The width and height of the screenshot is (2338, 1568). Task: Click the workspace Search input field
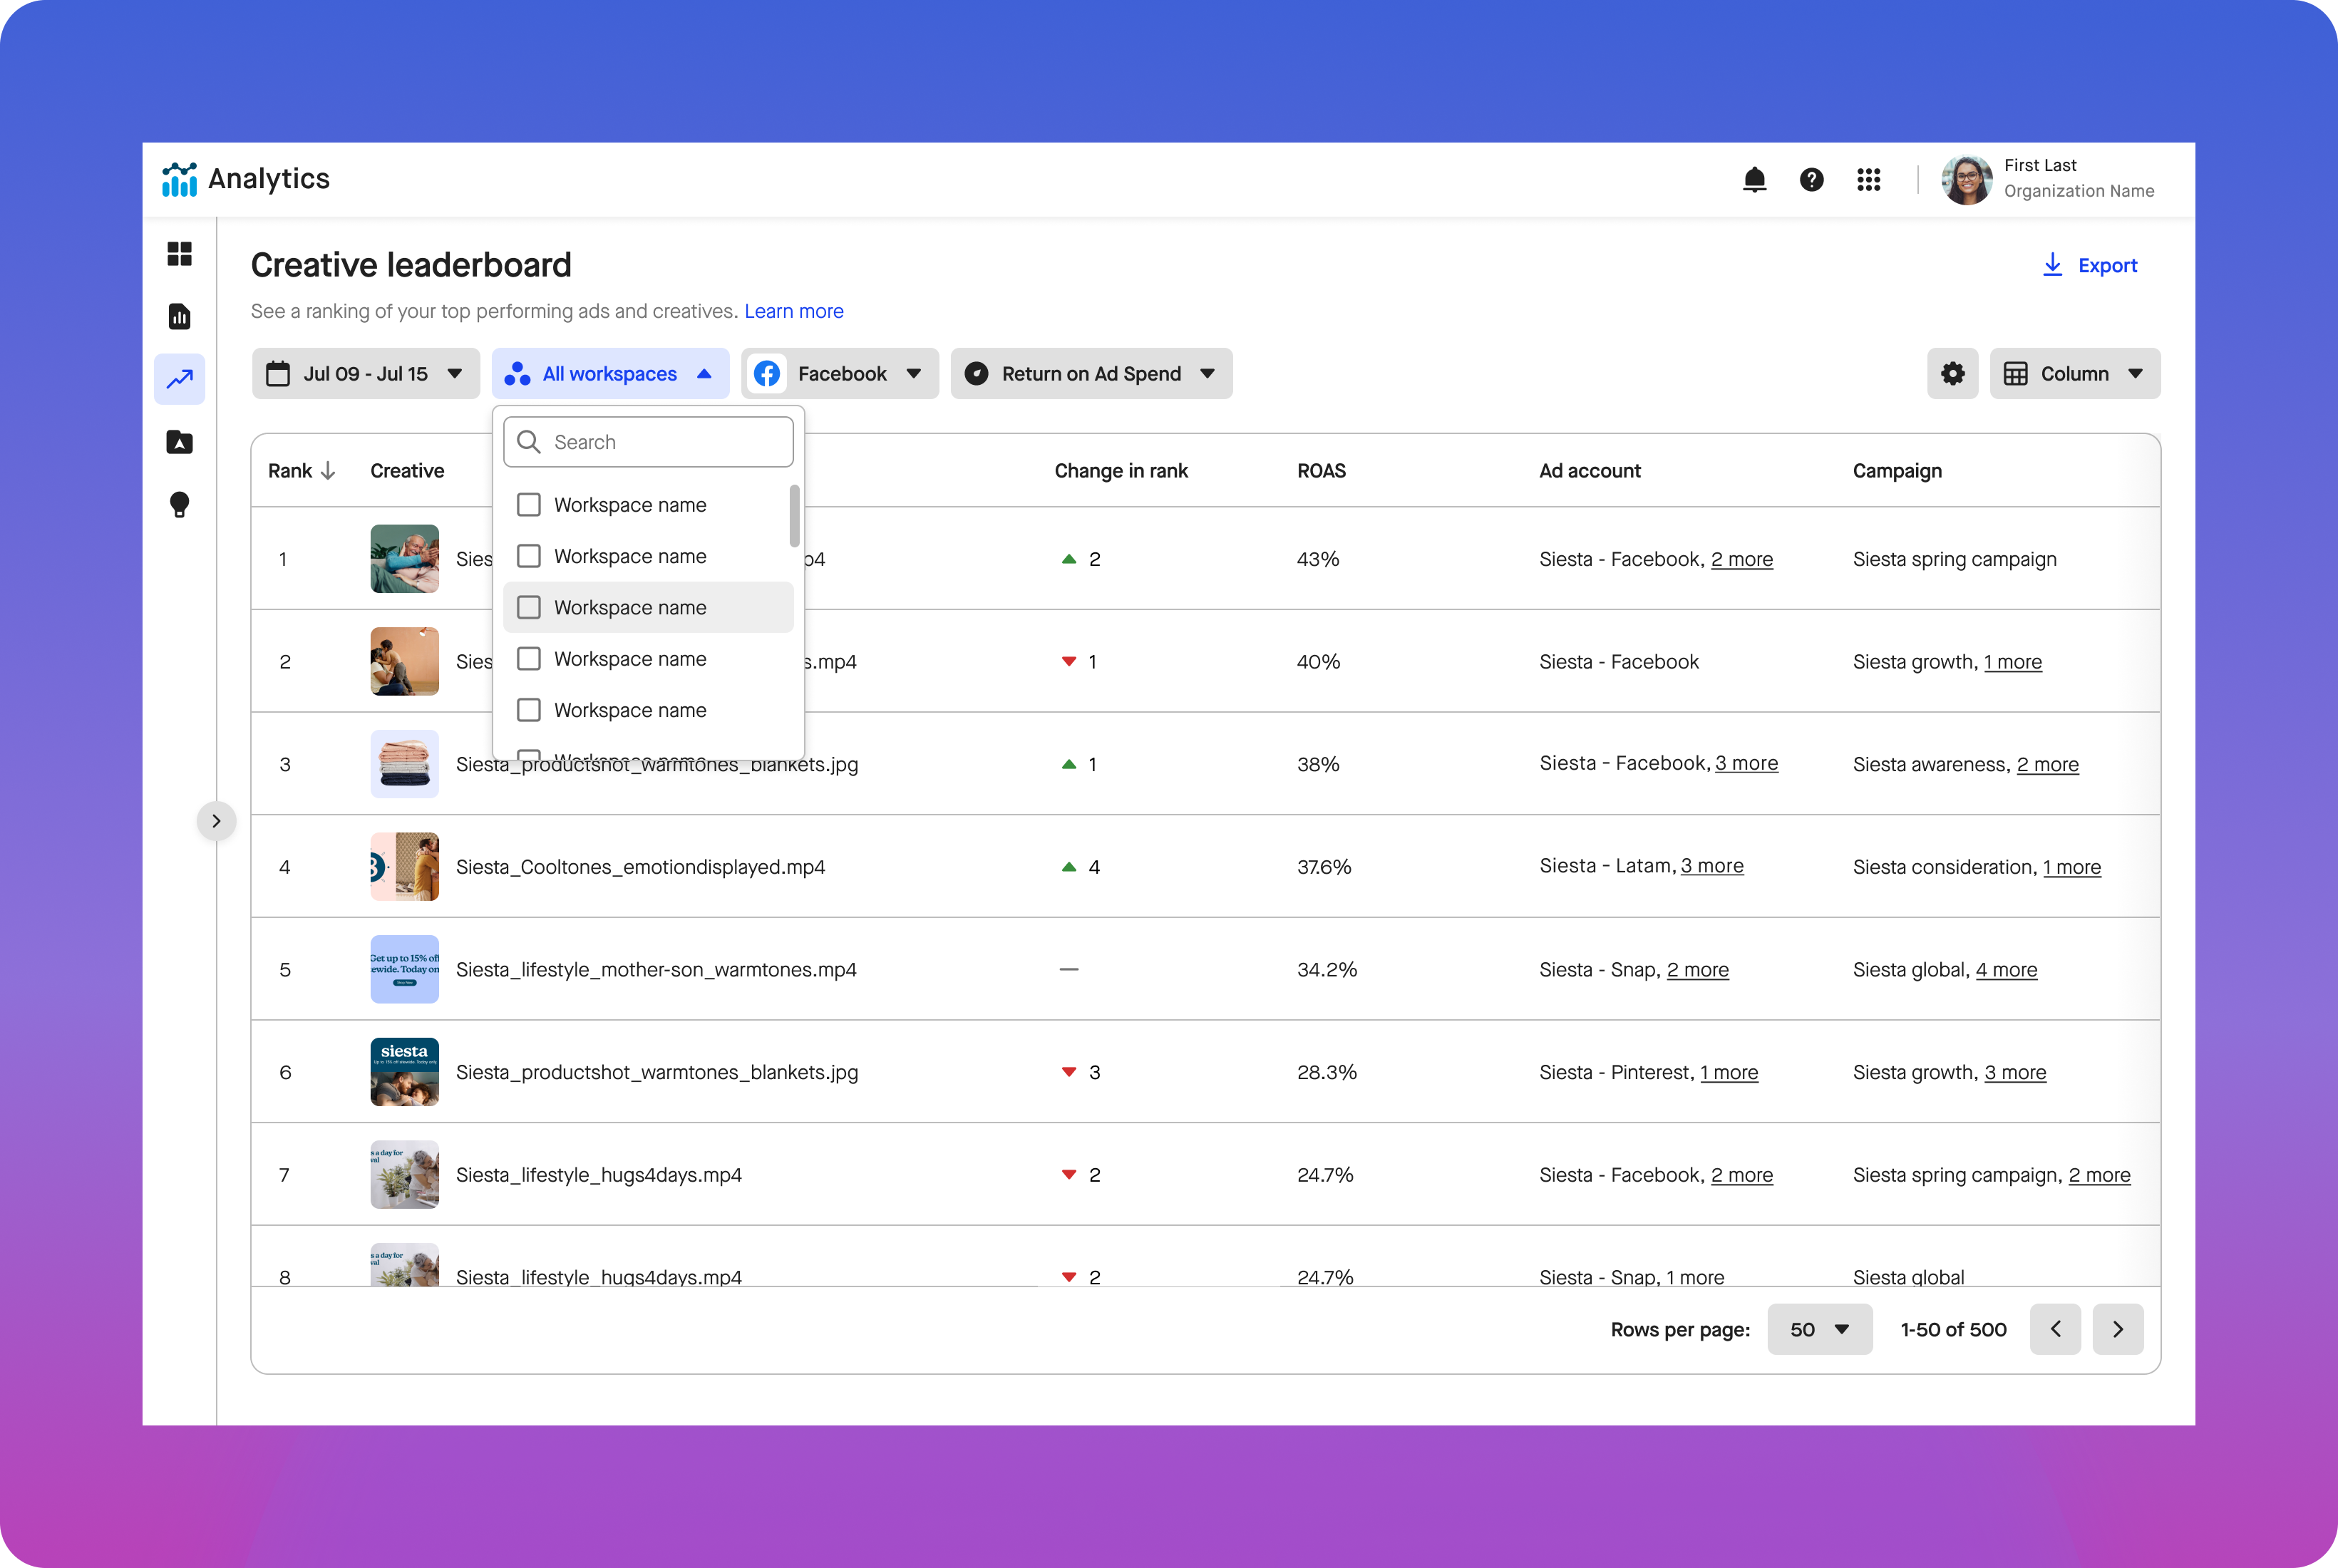(x=648, y=442)
